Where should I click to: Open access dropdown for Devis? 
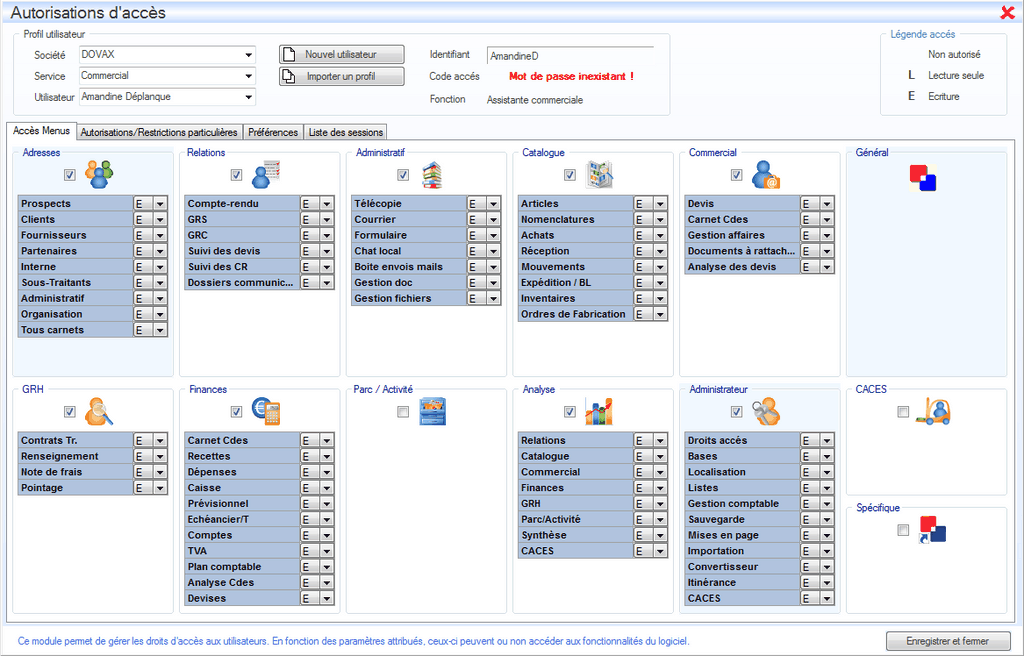pos(827,204)
